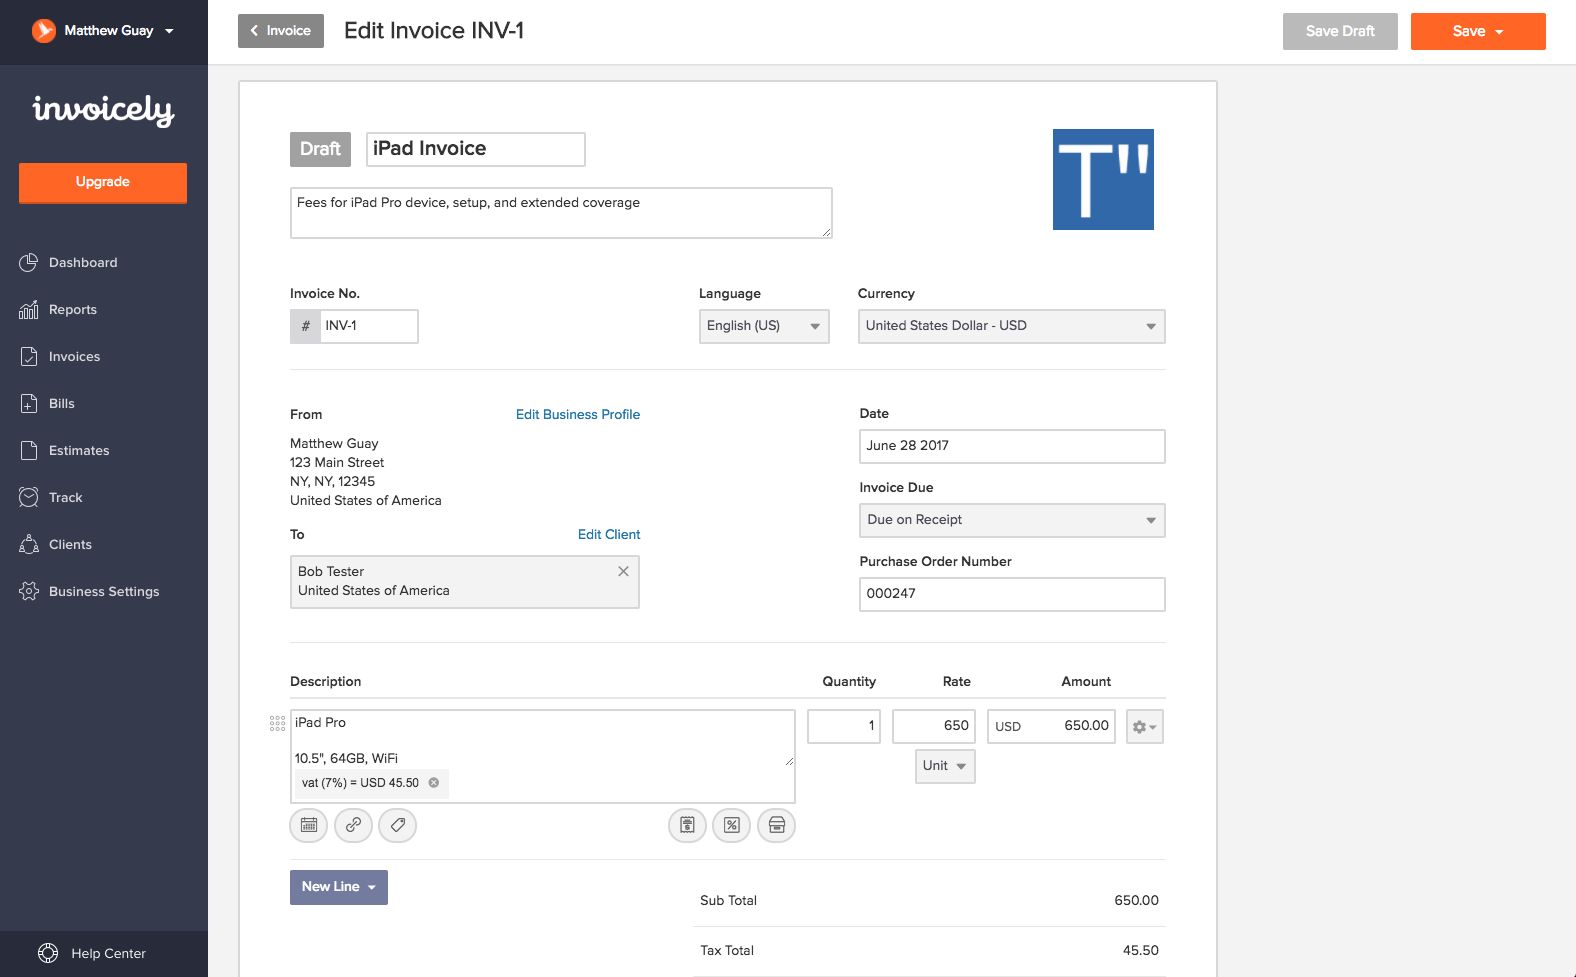Remove the vat (7%) tax tag

pos(434,783)
